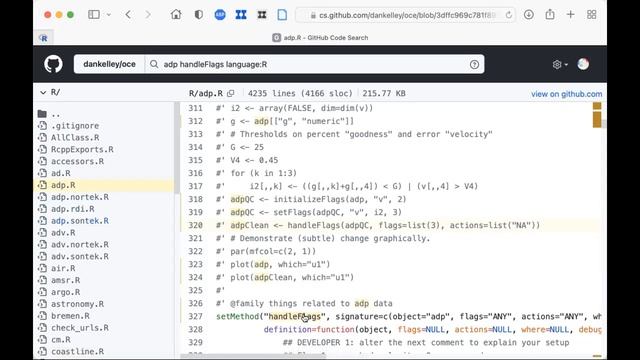Select the adp.R - GitHub Code Search tab
Screen dimensions: 640x360
320,38
